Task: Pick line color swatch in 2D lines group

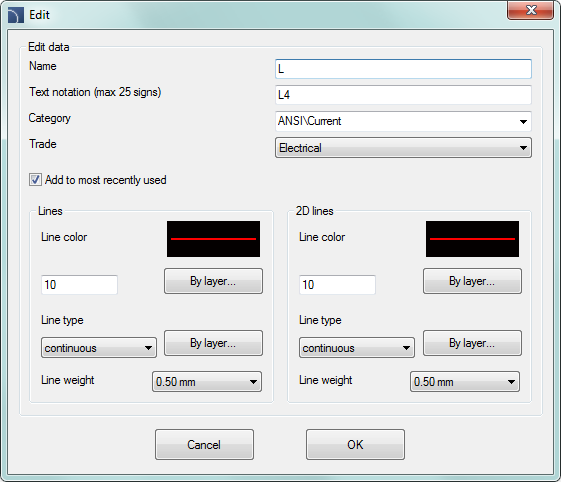Action: coord(472,239)
